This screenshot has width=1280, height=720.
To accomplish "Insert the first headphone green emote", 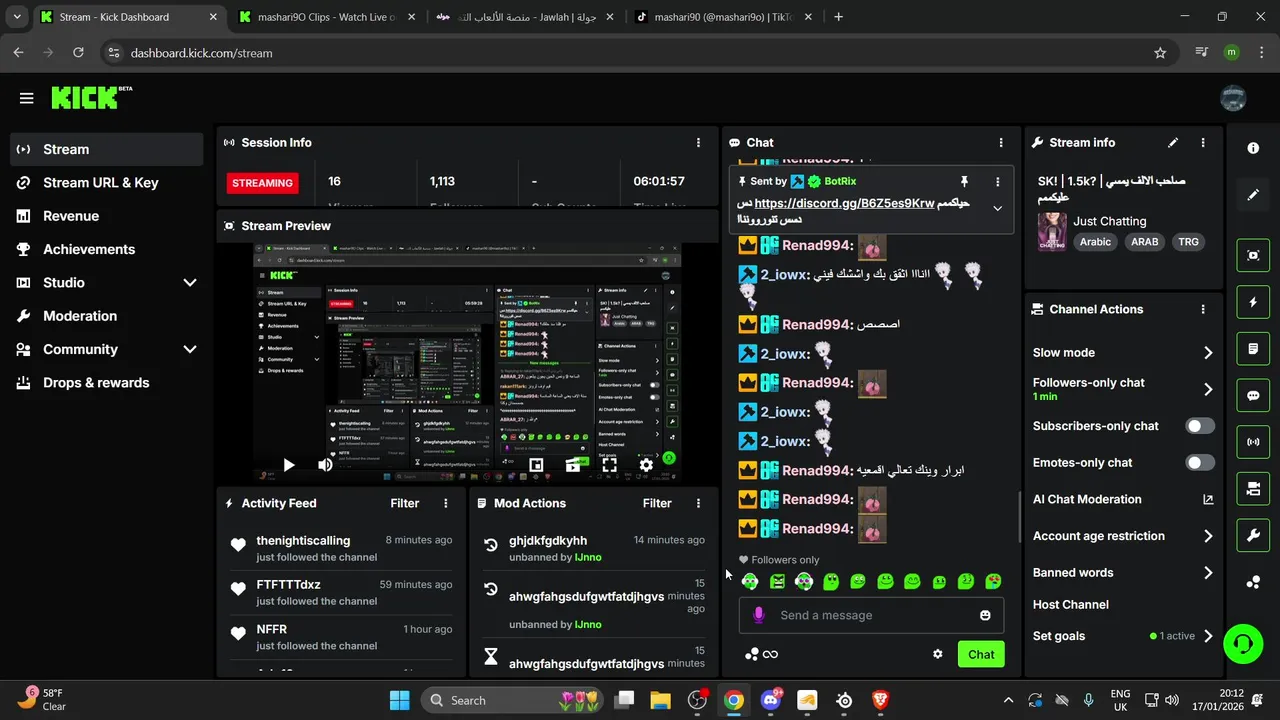I will coord(750,581).
